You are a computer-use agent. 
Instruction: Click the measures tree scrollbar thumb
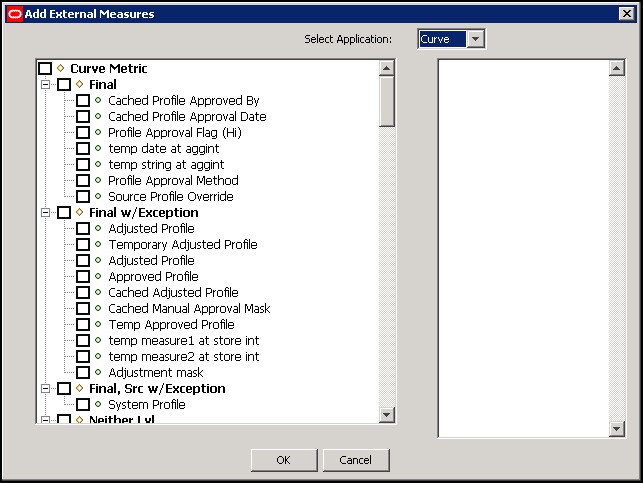[386, 102]
